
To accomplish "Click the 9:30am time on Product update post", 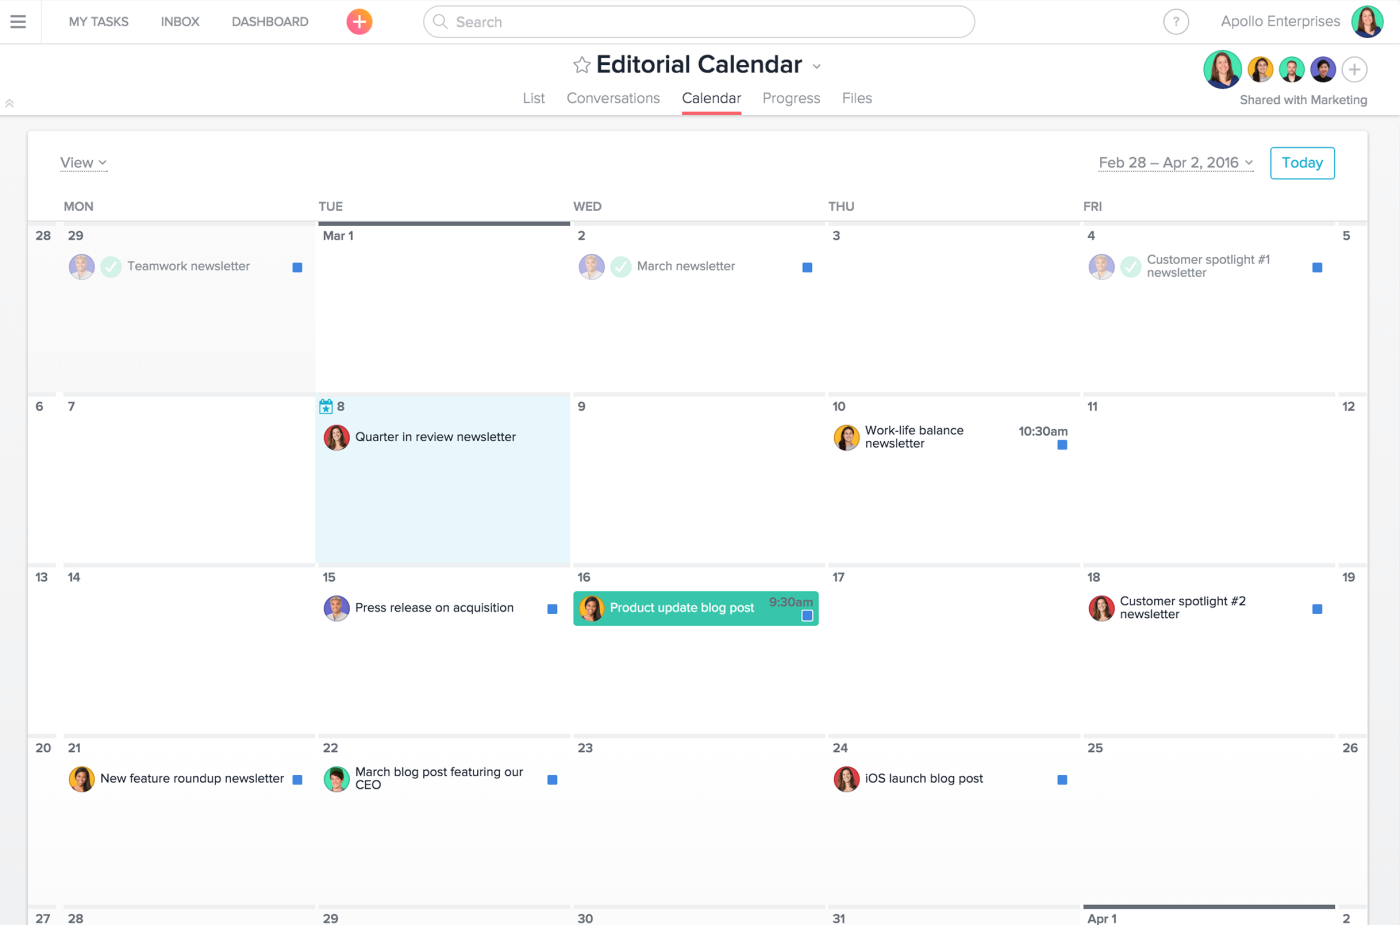I will pos(790,602).
